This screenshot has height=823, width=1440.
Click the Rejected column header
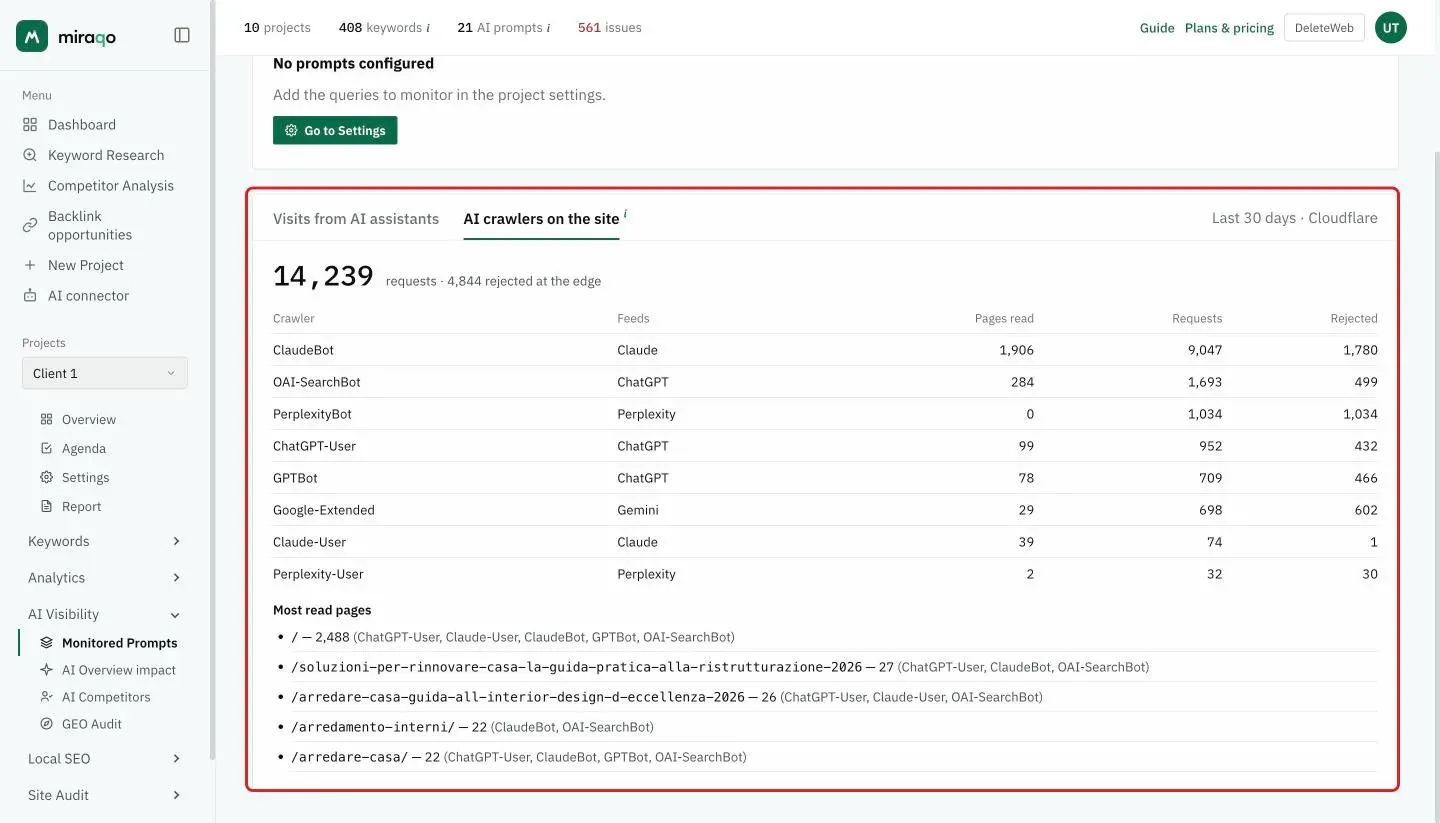[x=1354, y=318]
